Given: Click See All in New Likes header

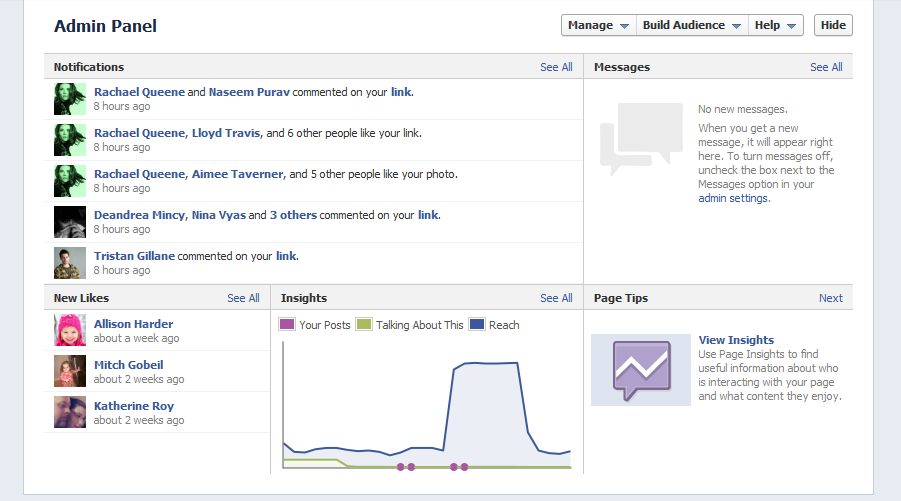Looking at the screenshot, I should coord(243,298).
